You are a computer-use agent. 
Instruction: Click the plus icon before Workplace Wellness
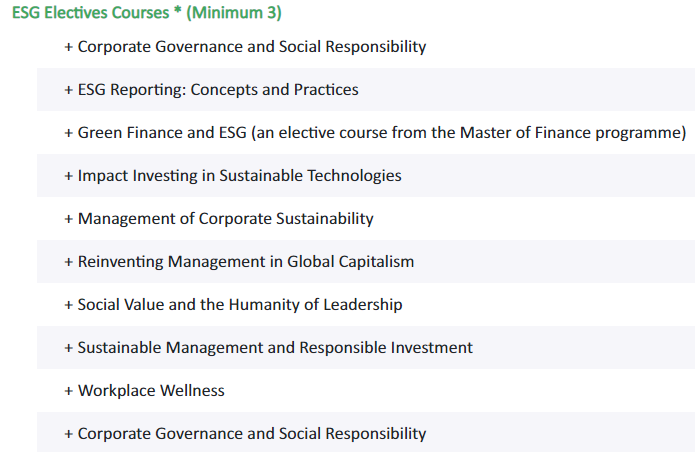point(68,391)
